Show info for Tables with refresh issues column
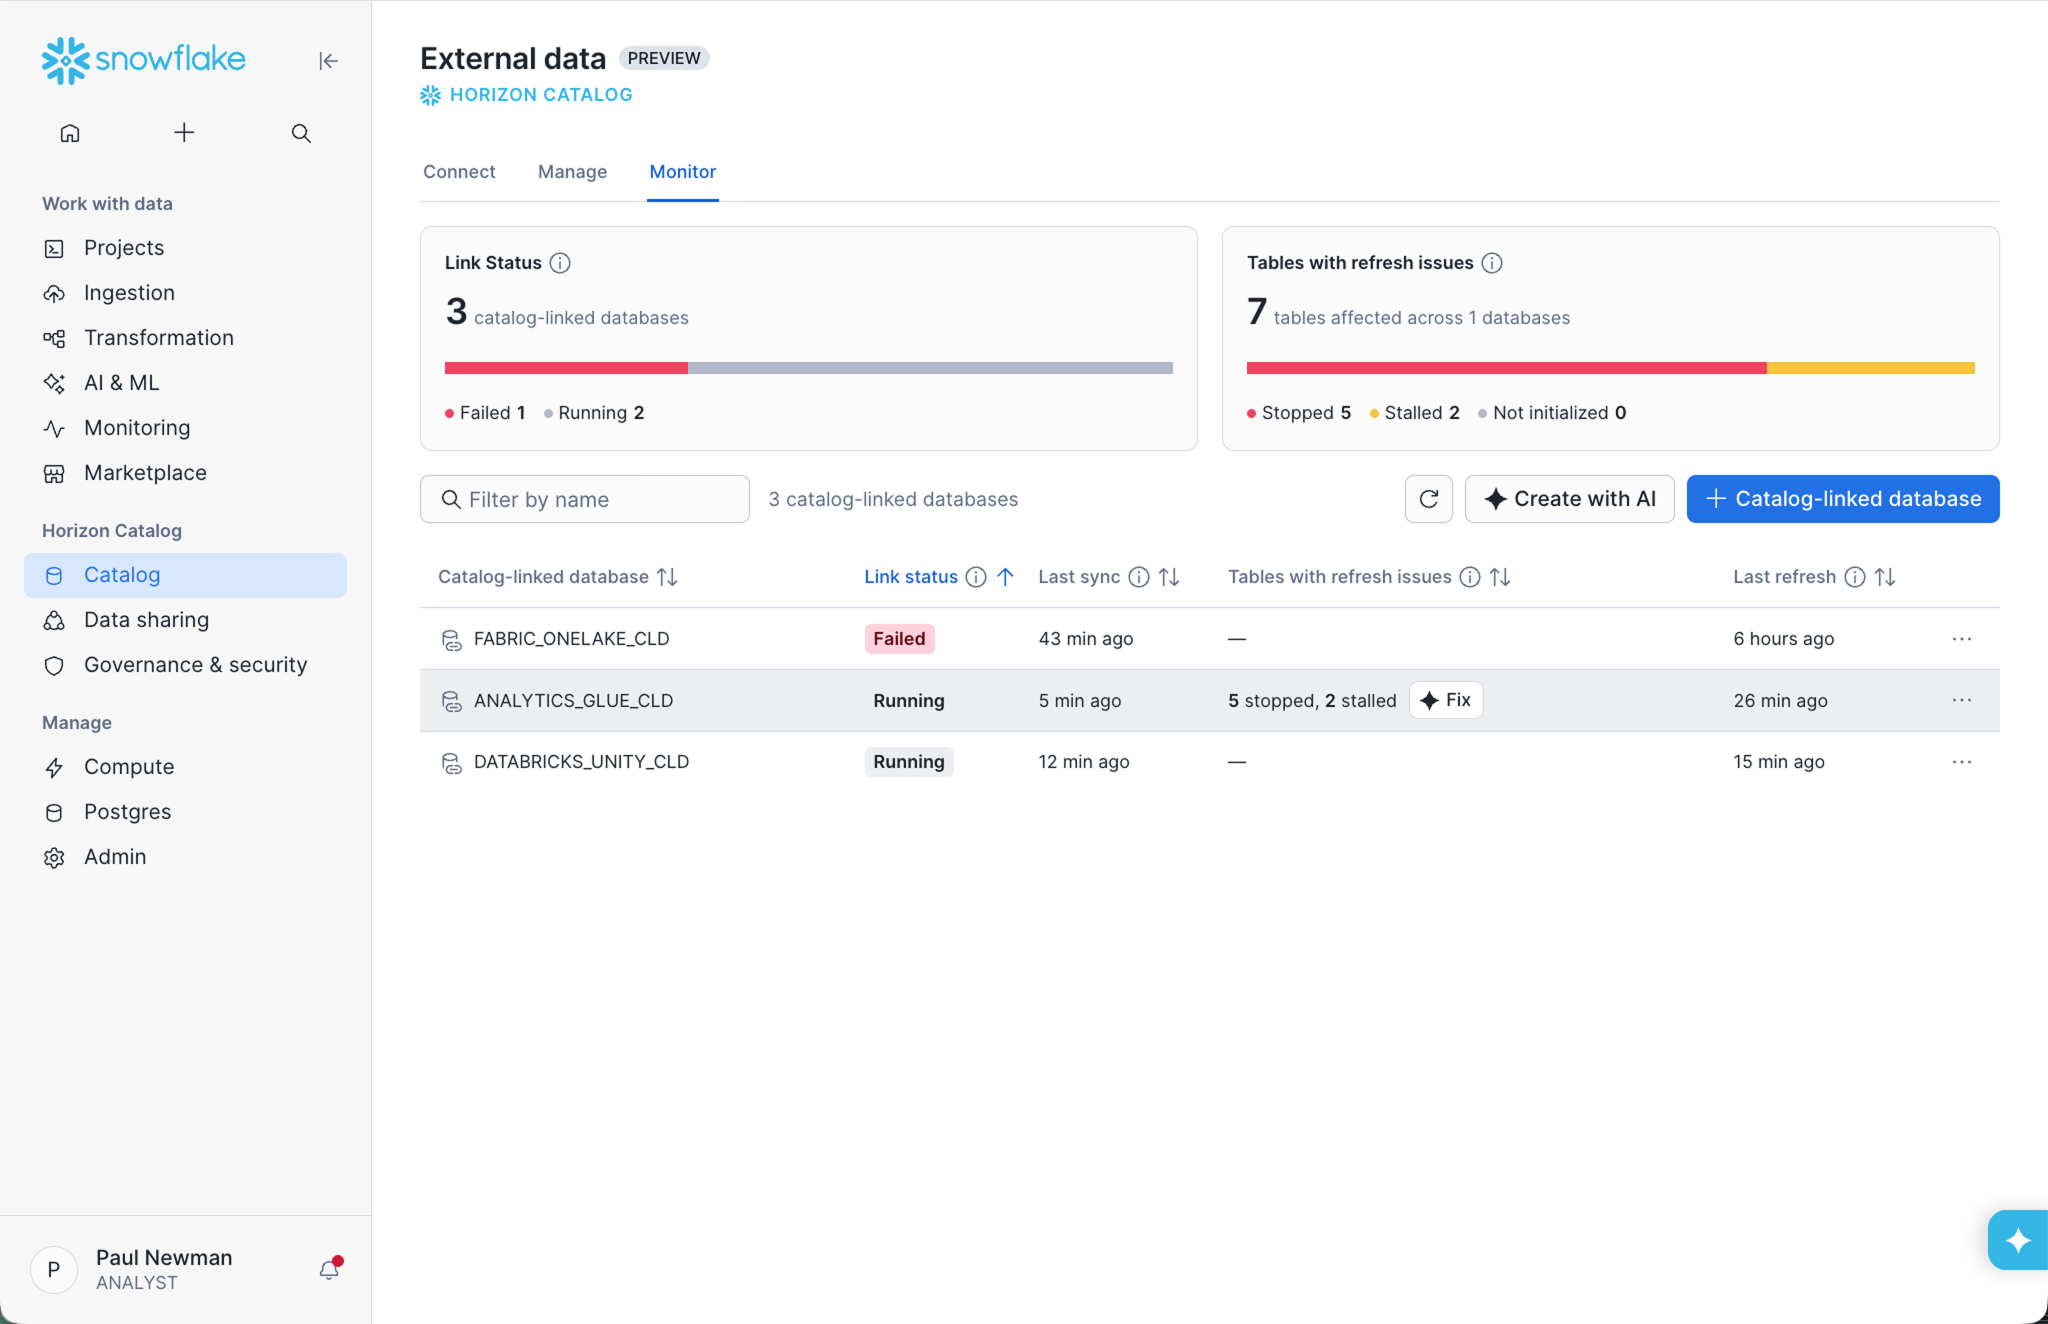 (x=1470, y=577)
